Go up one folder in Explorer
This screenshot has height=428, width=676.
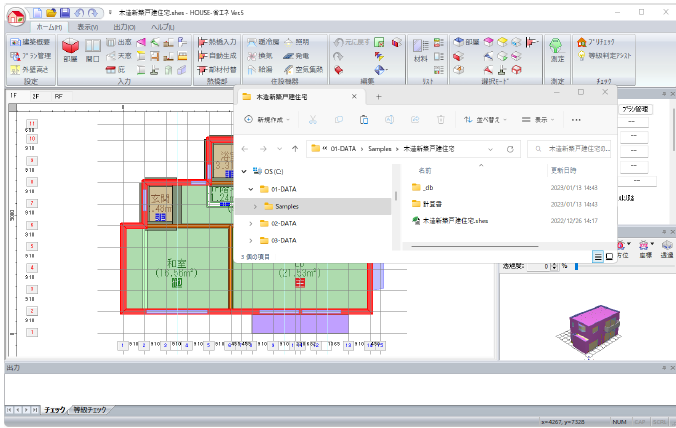coord(295,149)
